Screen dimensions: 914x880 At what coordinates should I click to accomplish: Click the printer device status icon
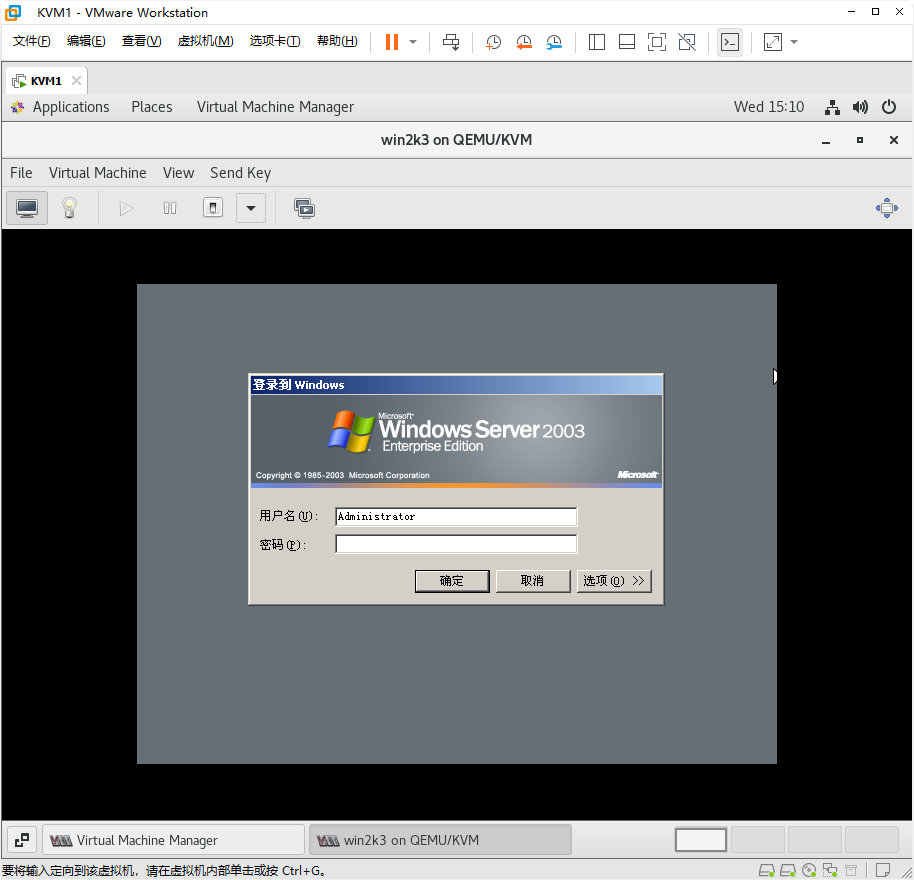pos(851,871)
